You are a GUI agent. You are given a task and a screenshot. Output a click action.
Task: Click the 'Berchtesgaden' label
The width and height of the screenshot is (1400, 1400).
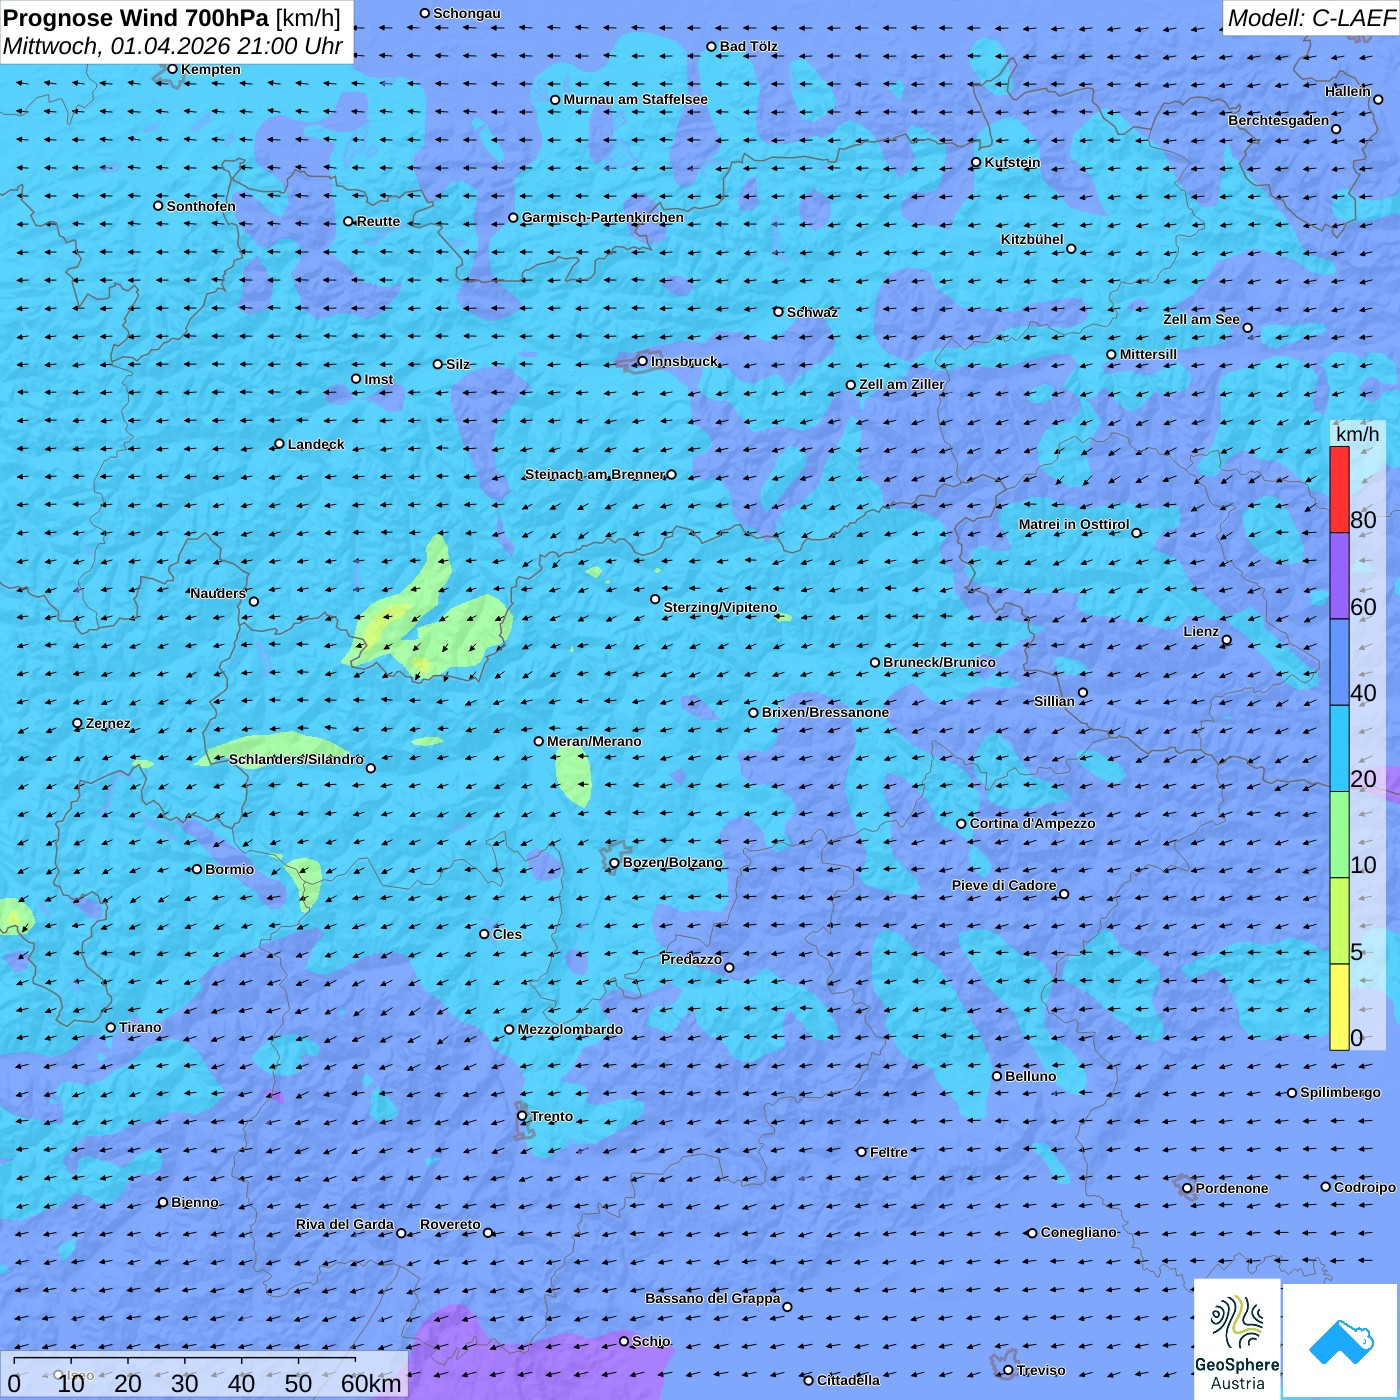click(x=1279, y=120)
